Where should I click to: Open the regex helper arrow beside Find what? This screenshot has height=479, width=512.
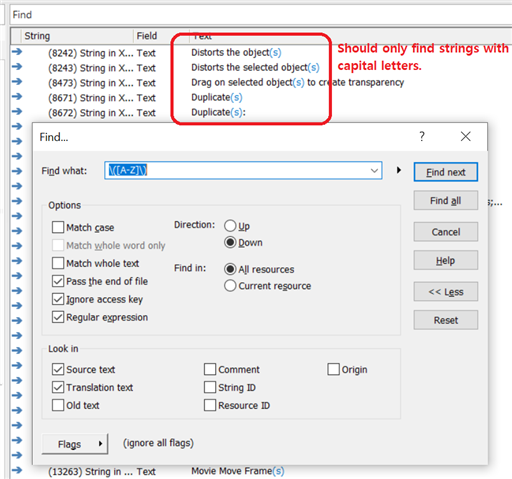(x=399, y=170)
